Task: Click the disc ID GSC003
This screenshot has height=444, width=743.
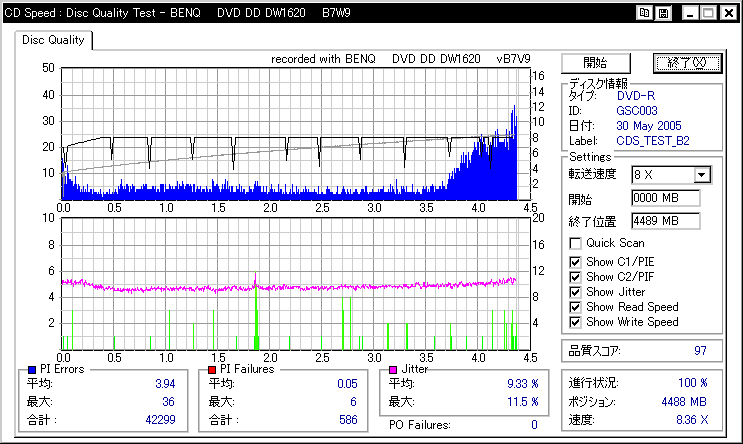Action: click(637, 111)
